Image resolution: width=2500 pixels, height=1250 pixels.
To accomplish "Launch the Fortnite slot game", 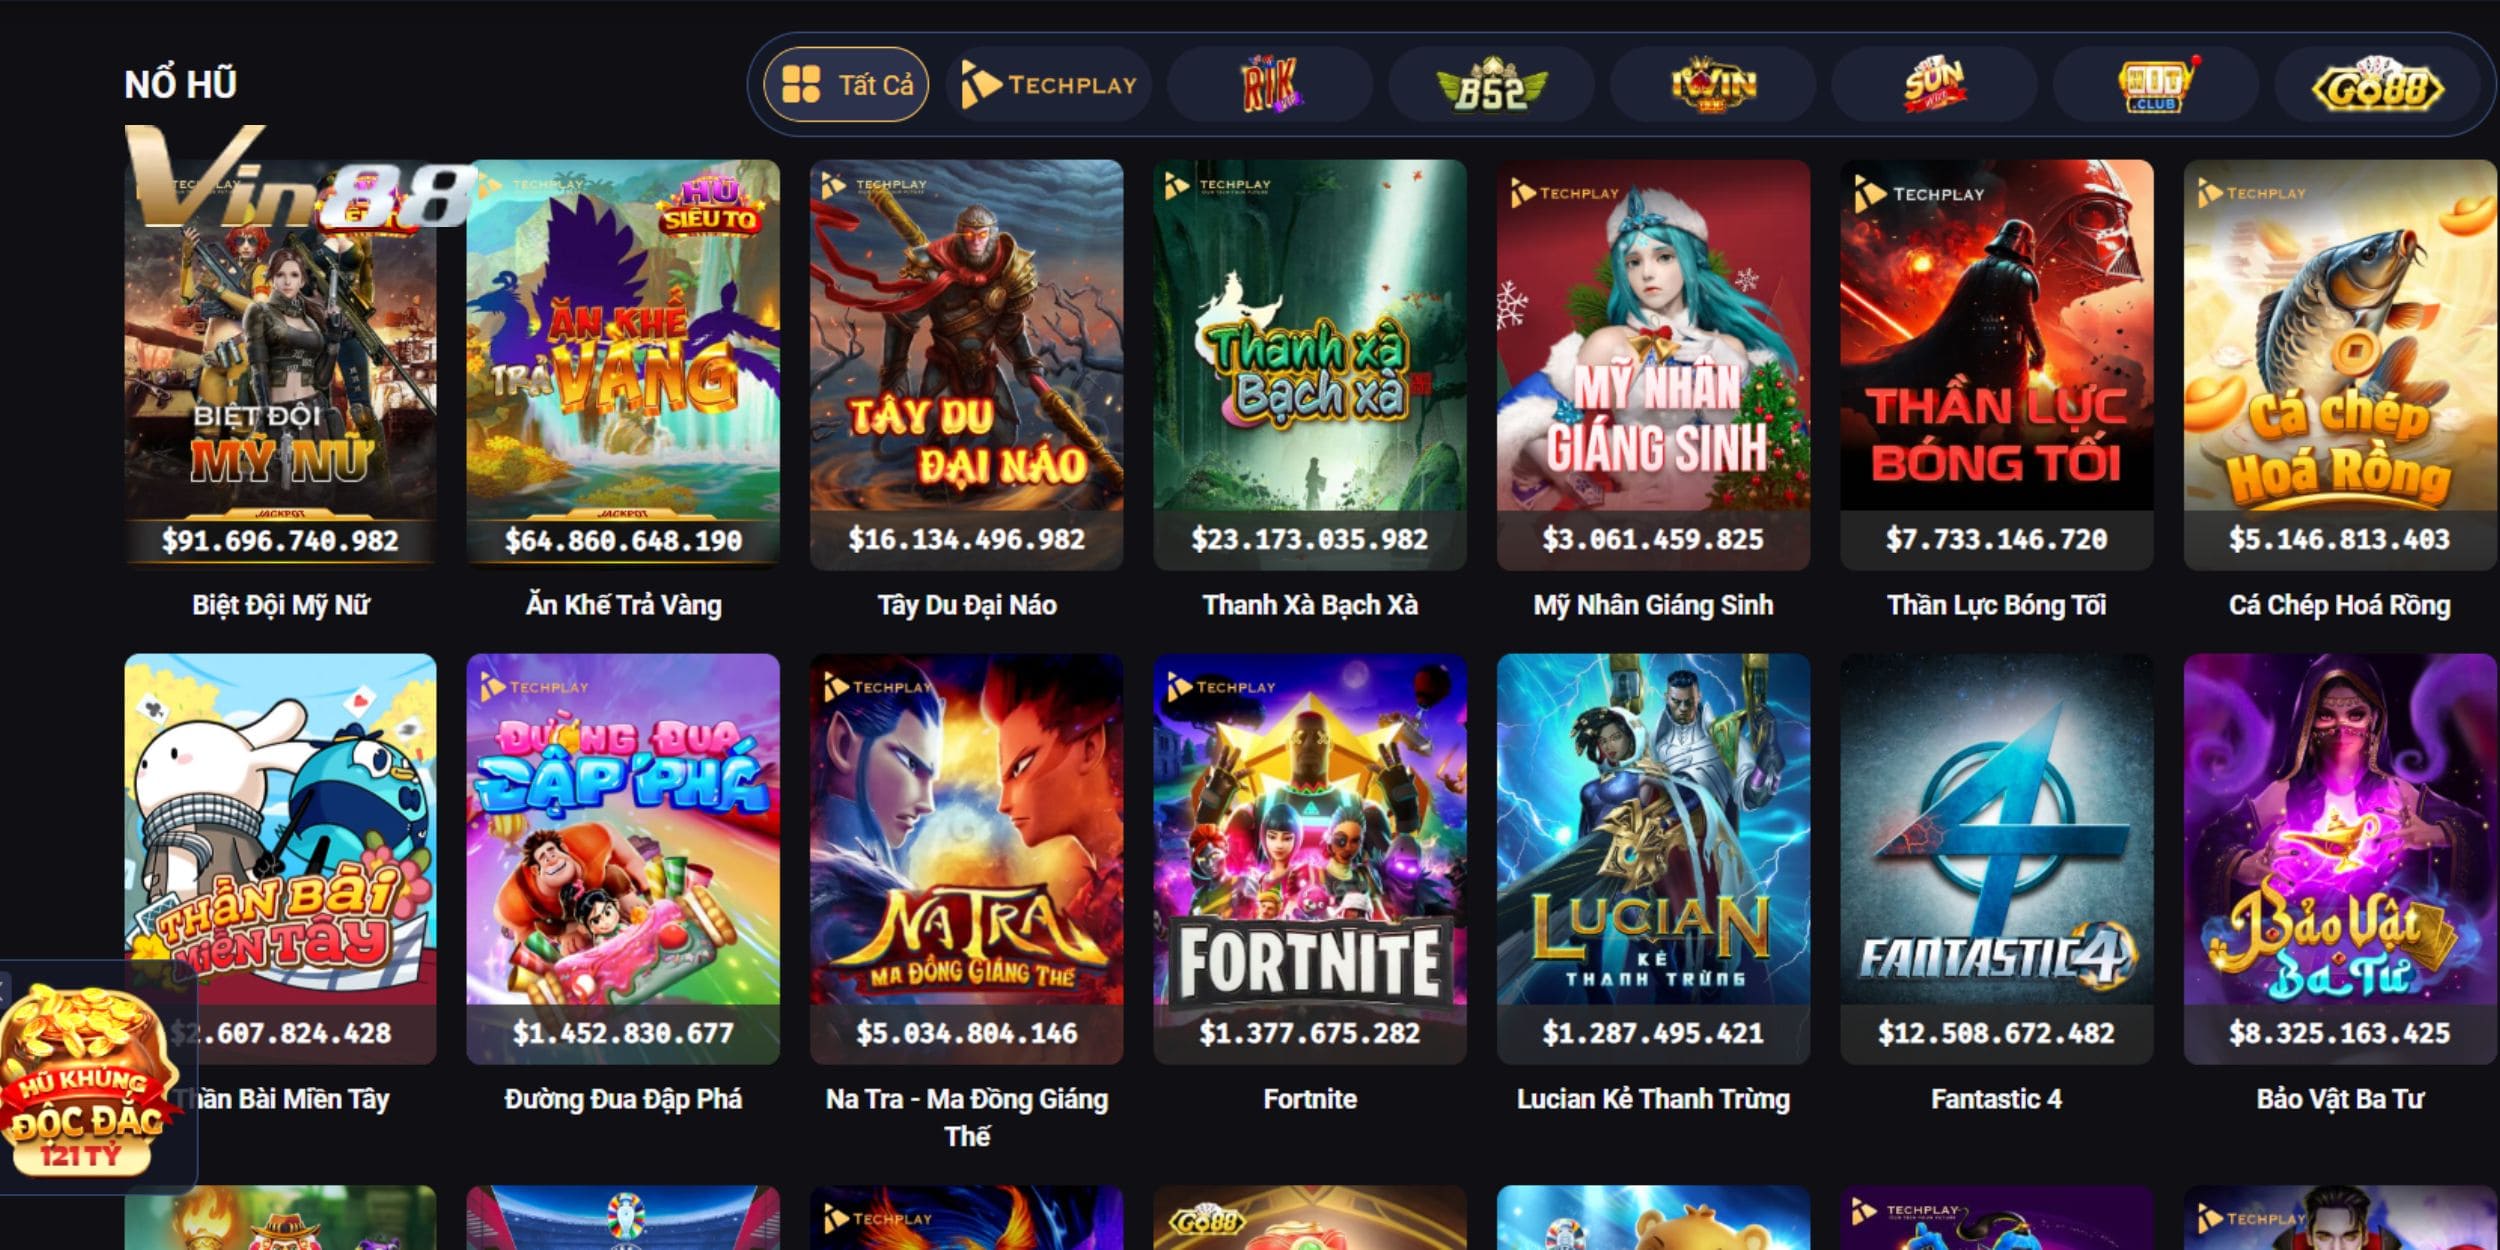I will point(1310,859).
